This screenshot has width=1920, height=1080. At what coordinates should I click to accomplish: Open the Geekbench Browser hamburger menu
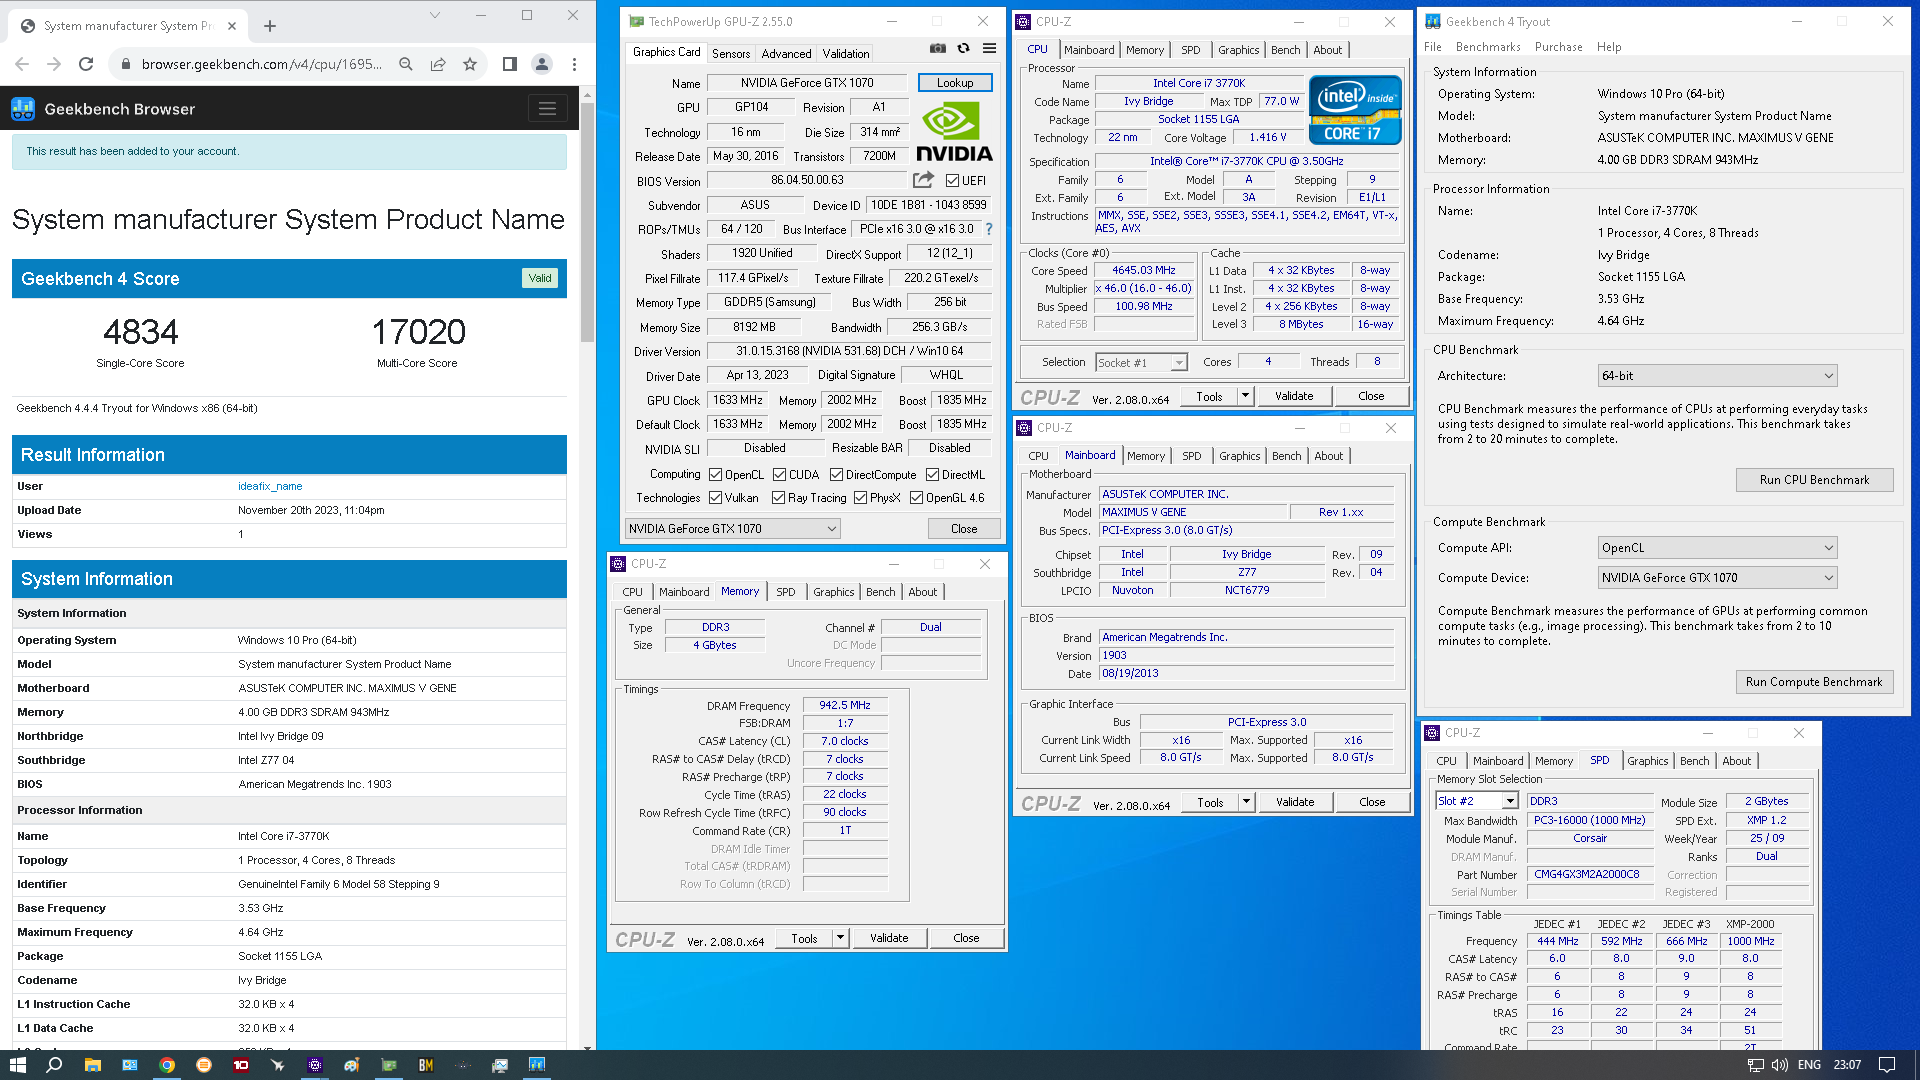pos(547,109)
